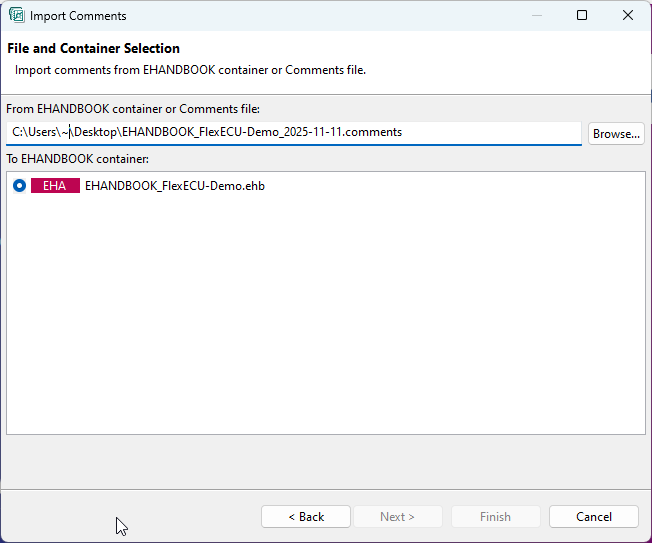Maximize the Import Comments window
652x543 pixels.
582,15
